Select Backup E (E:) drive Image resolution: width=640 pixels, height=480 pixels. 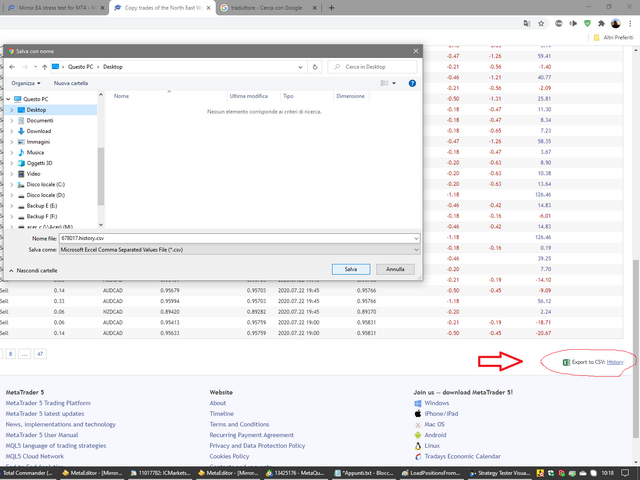point(42,206)
